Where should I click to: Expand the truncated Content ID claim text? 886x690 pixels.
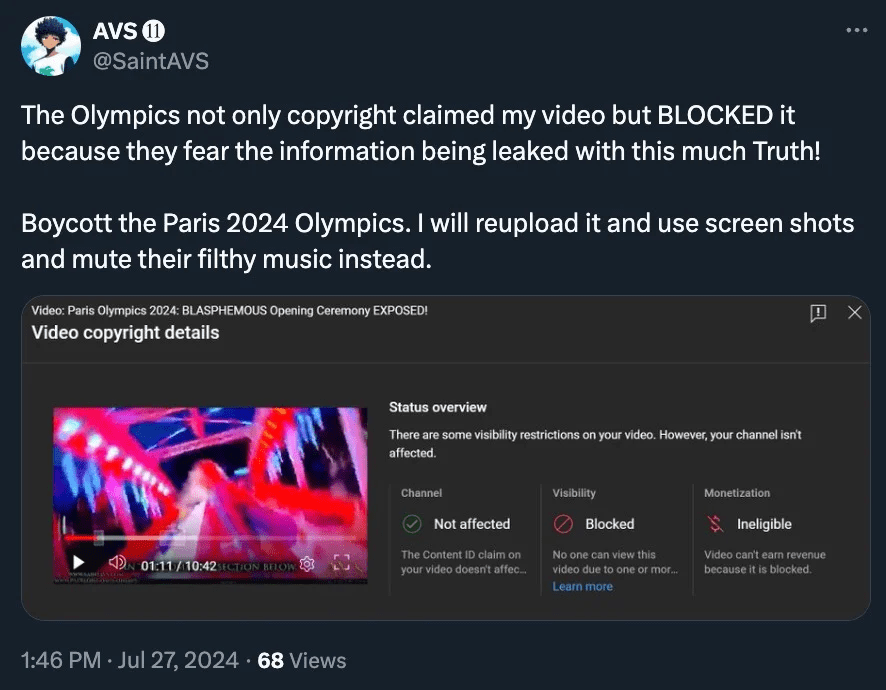coord(463,562)
